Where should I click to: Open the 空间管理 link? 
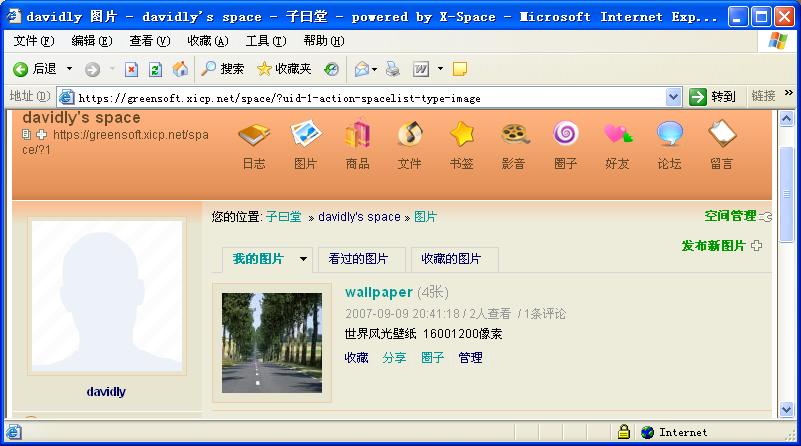coord(731,216)
